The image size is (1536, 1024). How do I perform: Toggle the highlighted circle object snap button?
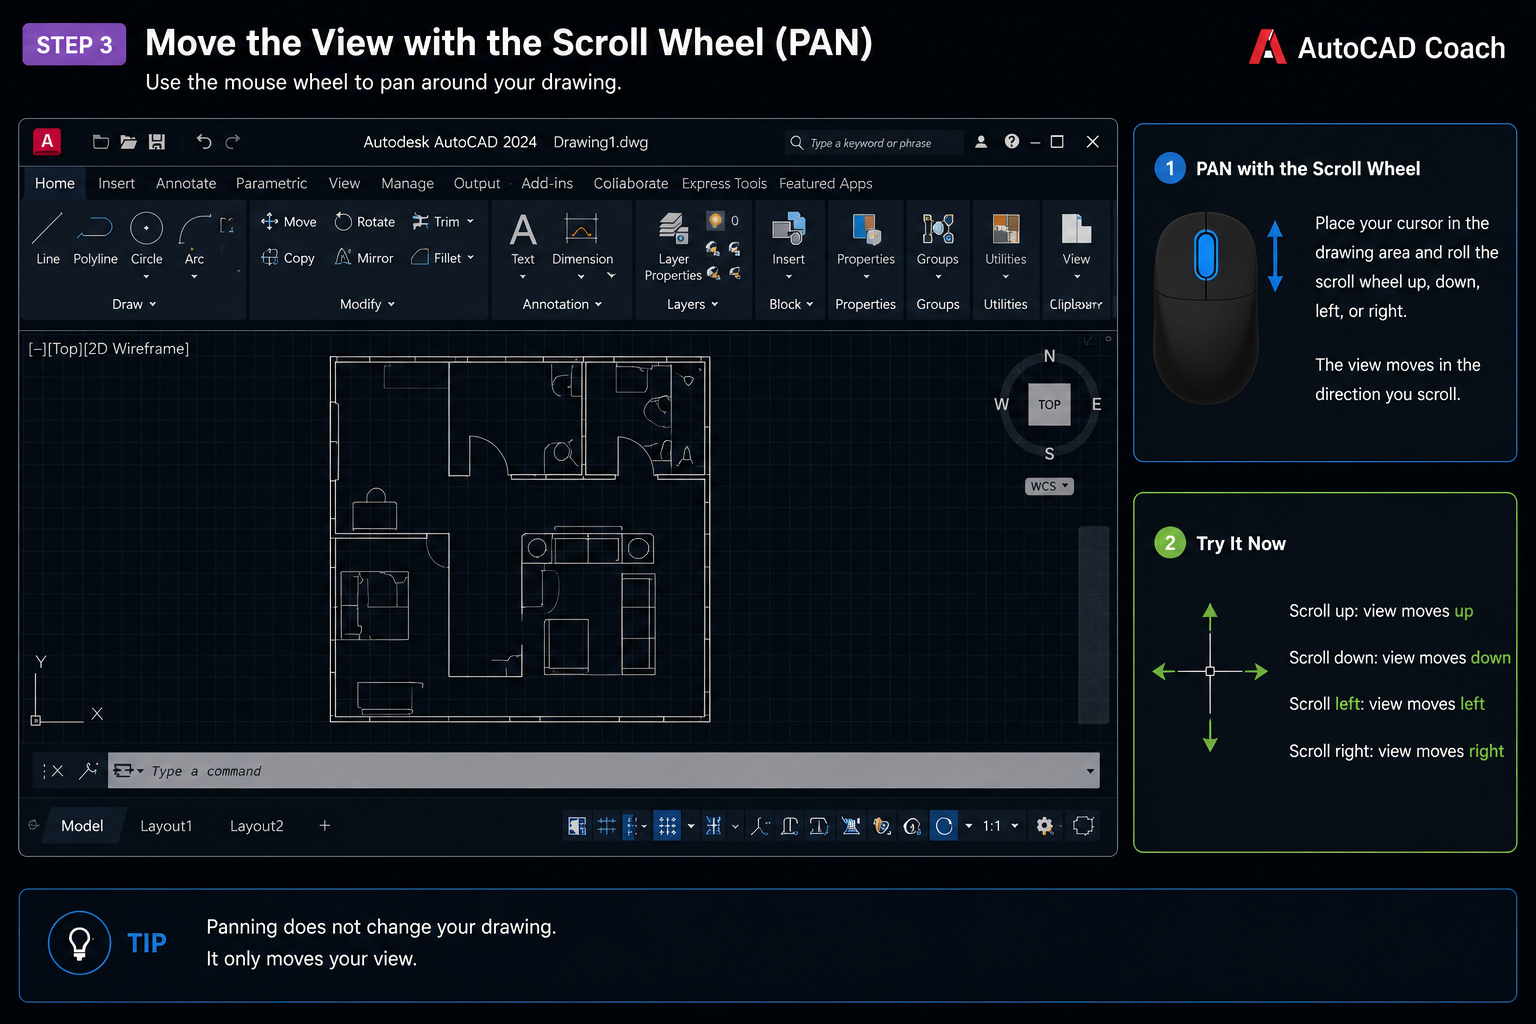[x=944, y=826]
